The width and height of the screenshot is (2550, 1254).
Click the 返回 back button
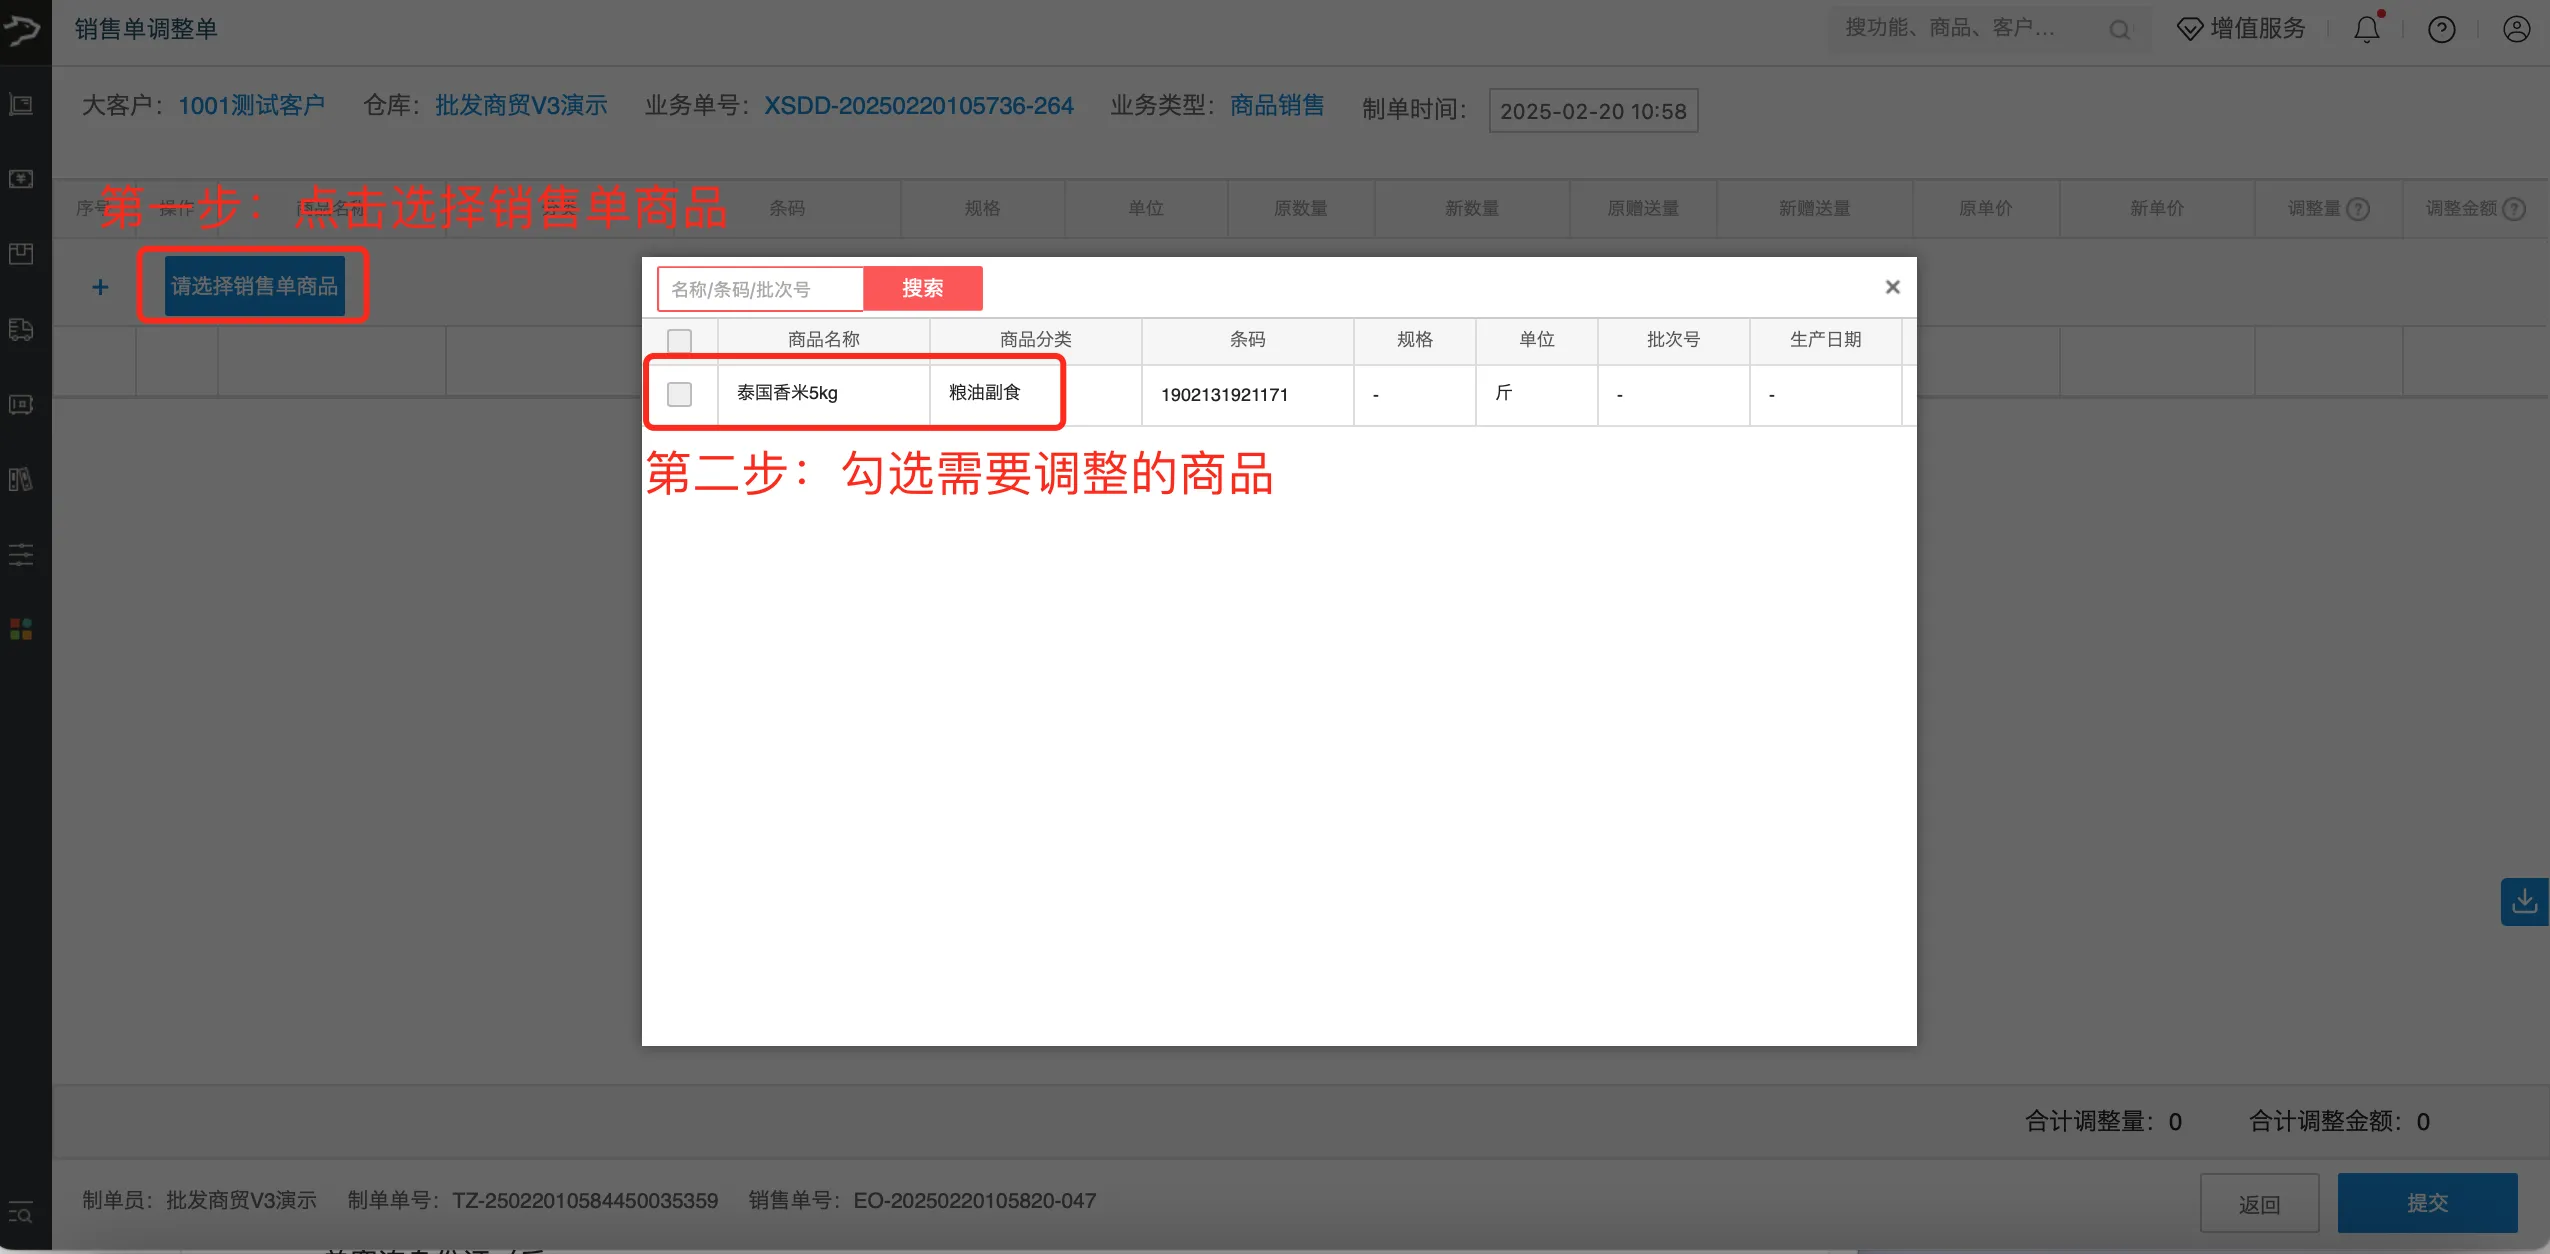click(x=2258, y=1202)
